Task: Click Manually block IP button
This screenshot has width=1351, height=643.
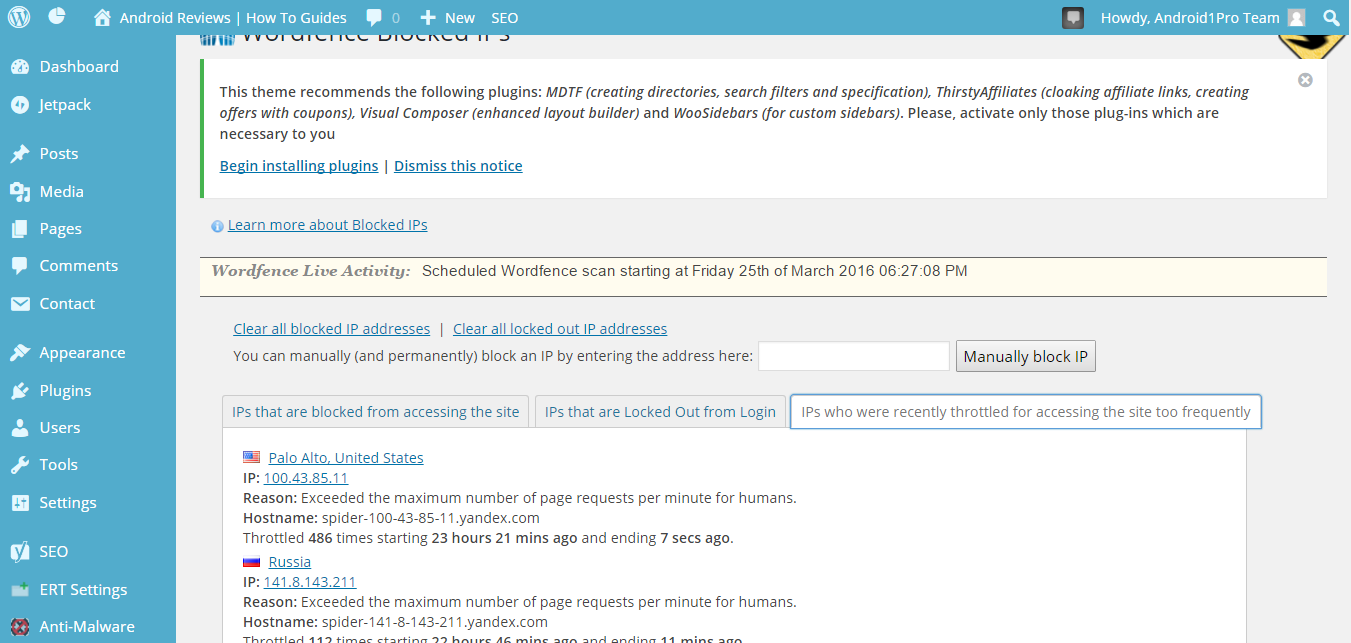Action: (1026, 357)
